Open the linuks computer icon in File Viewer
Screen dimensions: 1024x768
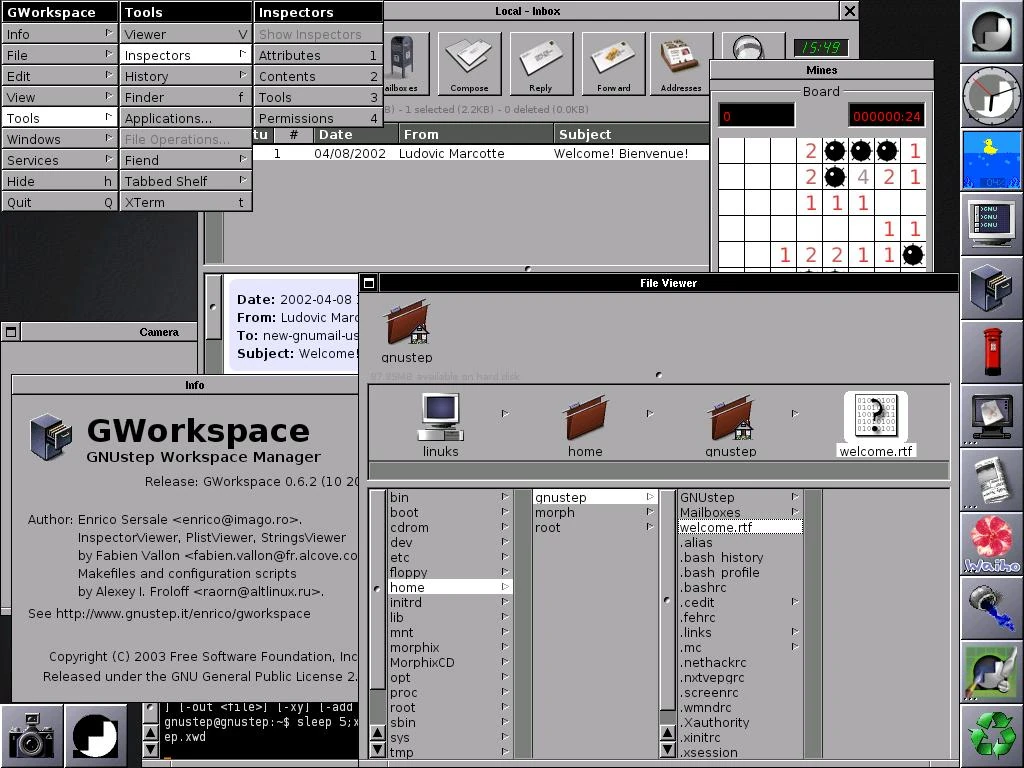pyautogui.click(x=440, y=417)
